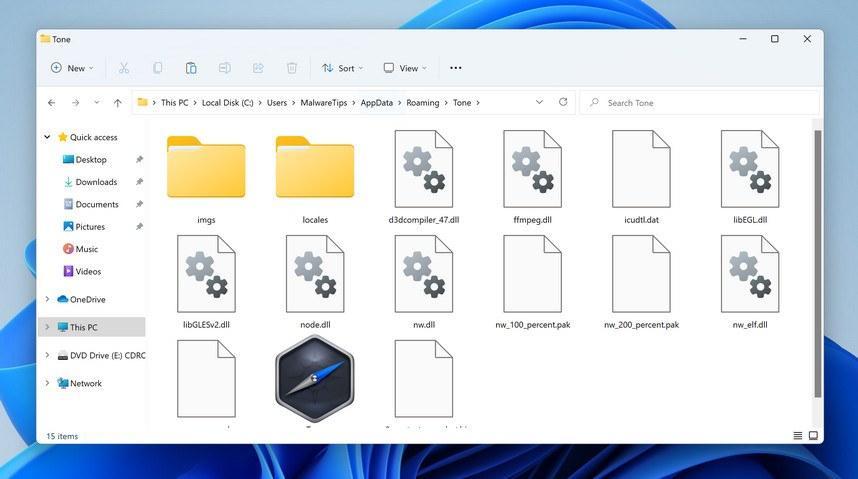The width and height of the screenshot is (858, 479).
Task: Click the Share icon in toolbar
Action: [258, 68]
